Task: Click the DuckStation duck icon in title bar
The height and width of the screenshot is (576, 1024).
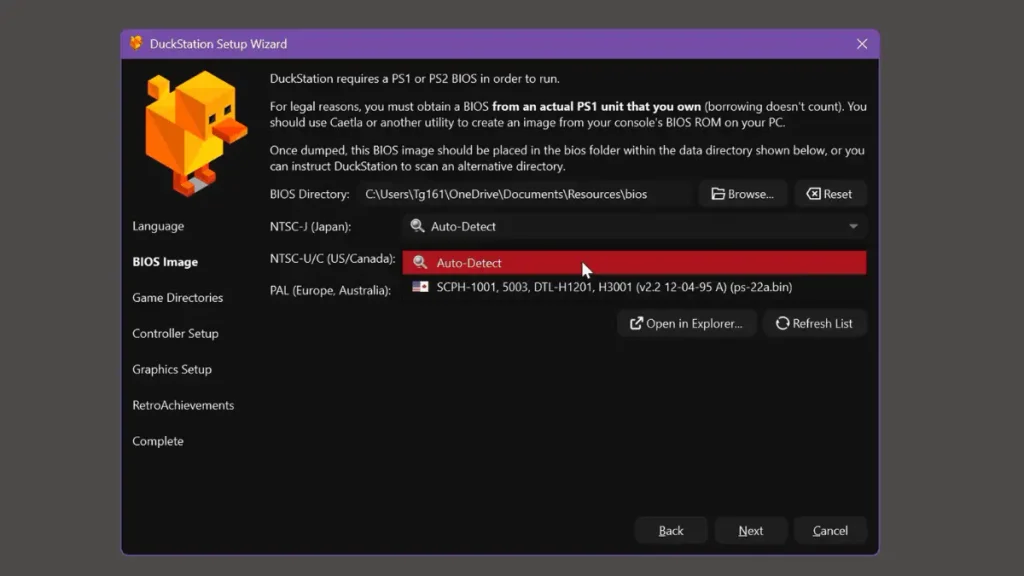Action: point(136,43)
